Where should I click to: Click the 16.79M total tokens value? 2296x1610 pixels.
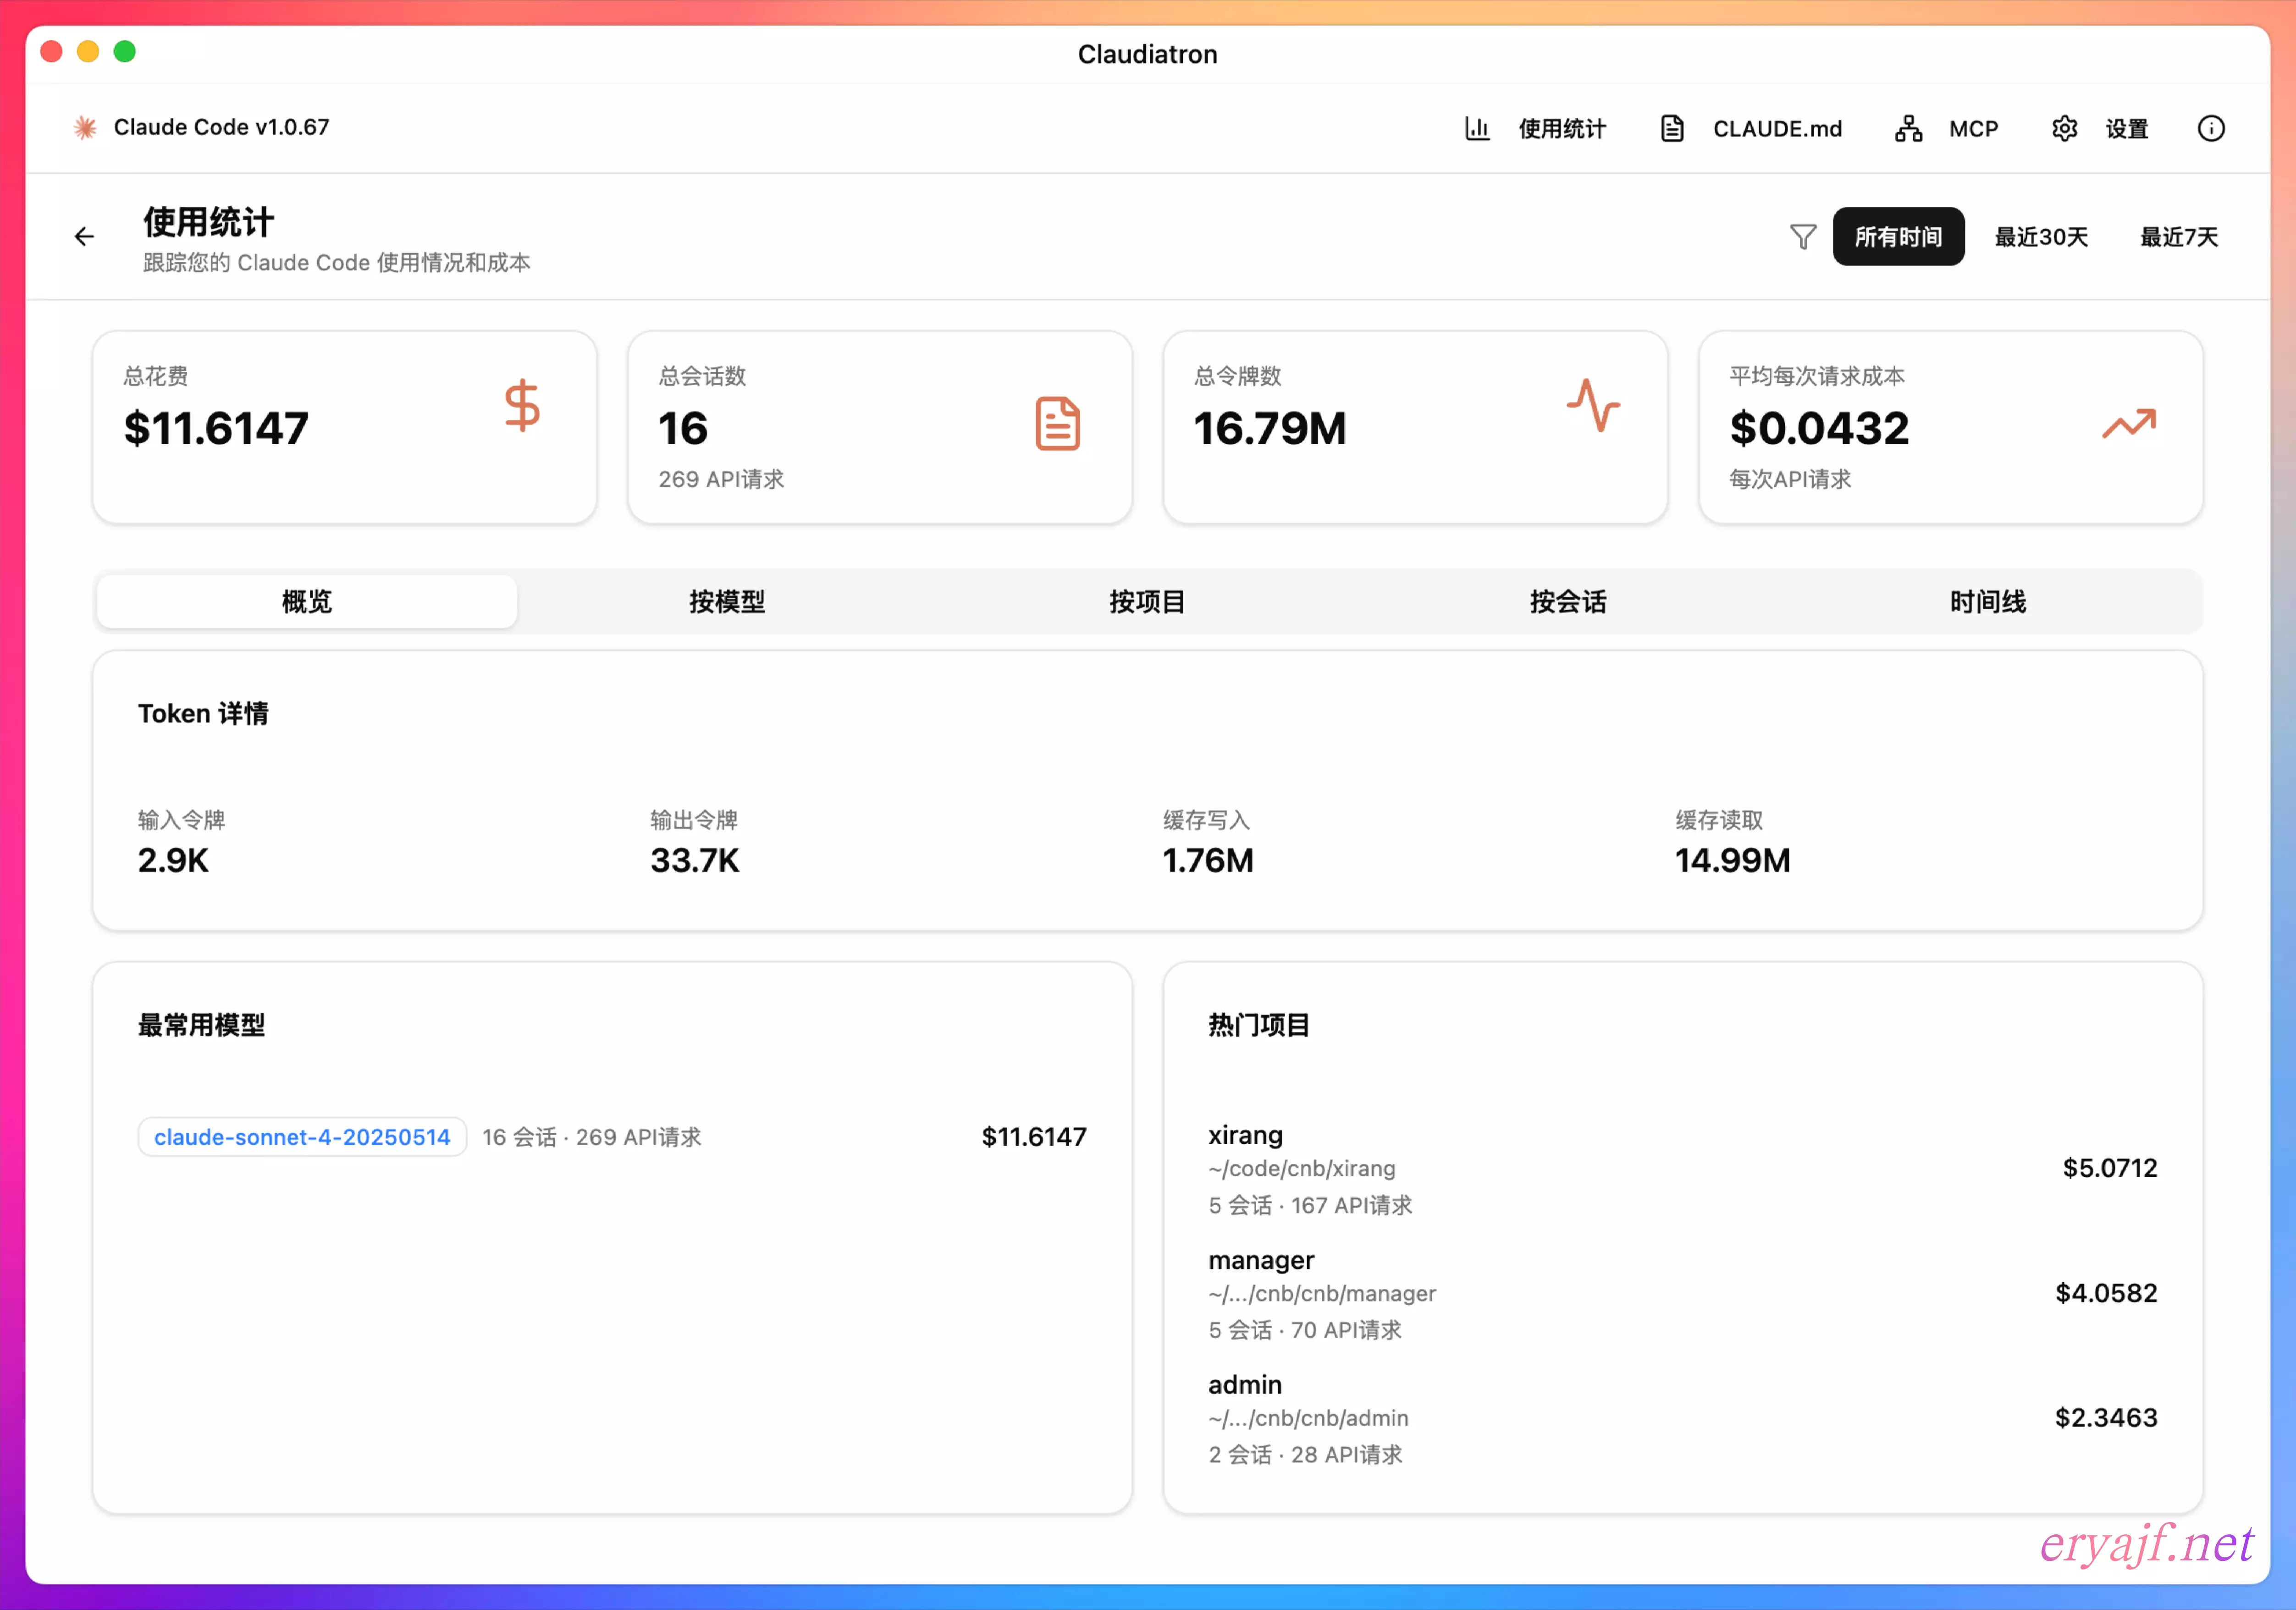click(x=1269, y=429)
